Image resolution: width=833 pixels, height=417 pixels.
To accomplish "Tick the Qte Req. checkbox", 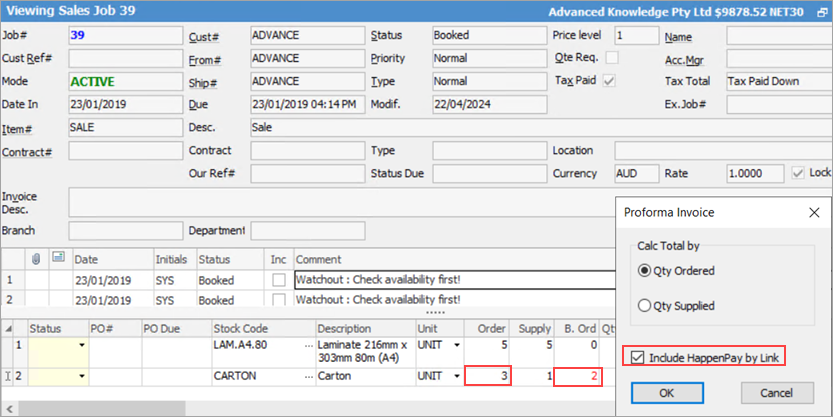I will 607,58.
